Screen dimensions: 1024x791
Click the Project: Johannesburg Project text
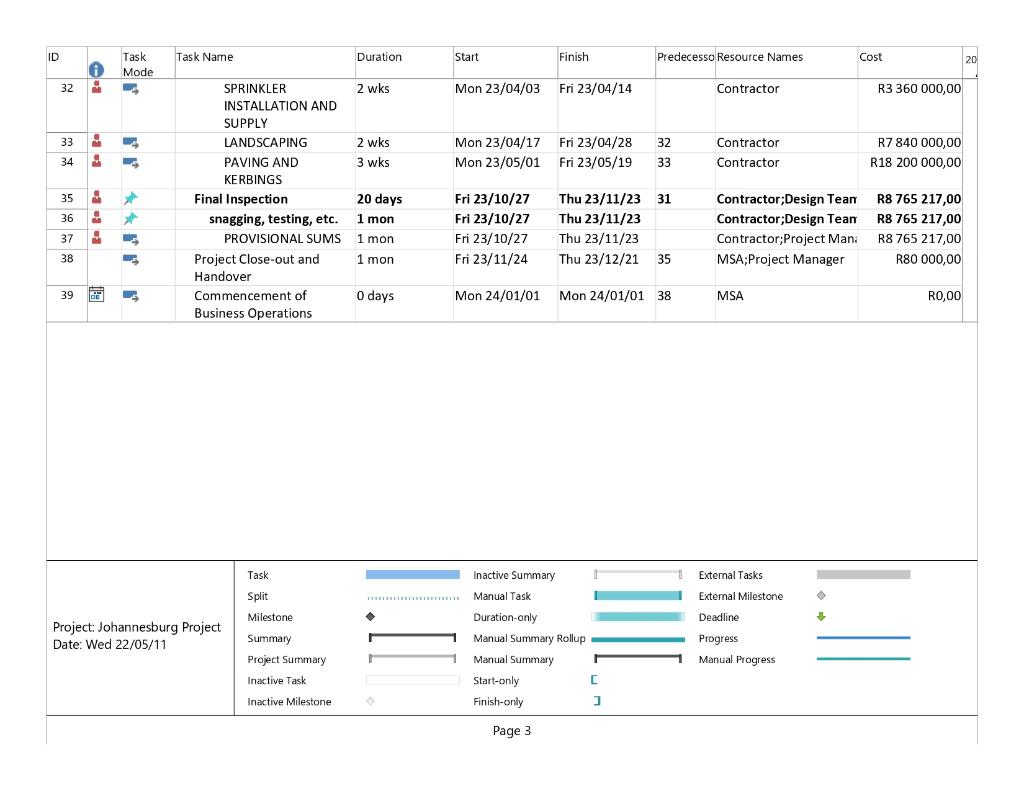(136, 627)
